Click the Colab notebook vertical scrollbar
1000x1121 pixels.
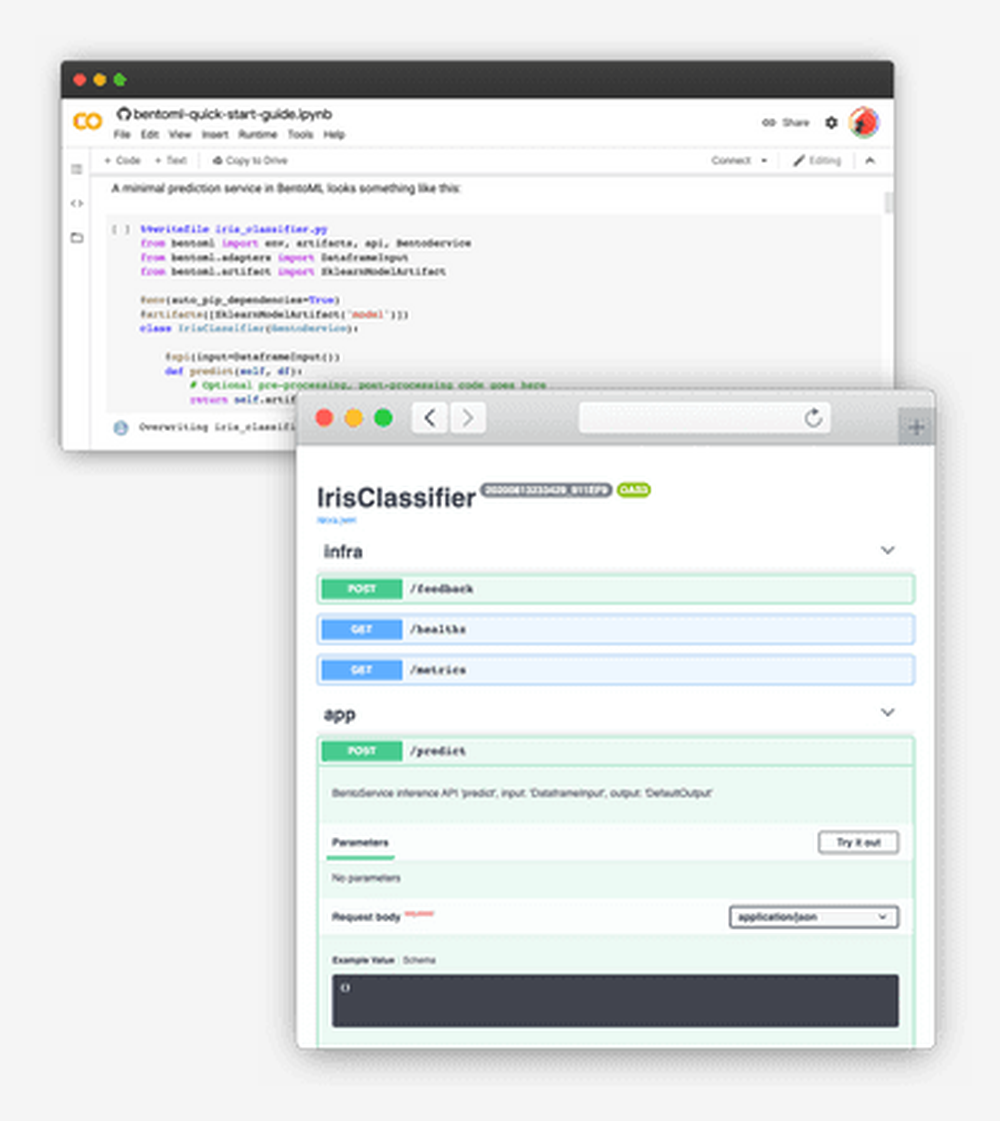point(888,202)
